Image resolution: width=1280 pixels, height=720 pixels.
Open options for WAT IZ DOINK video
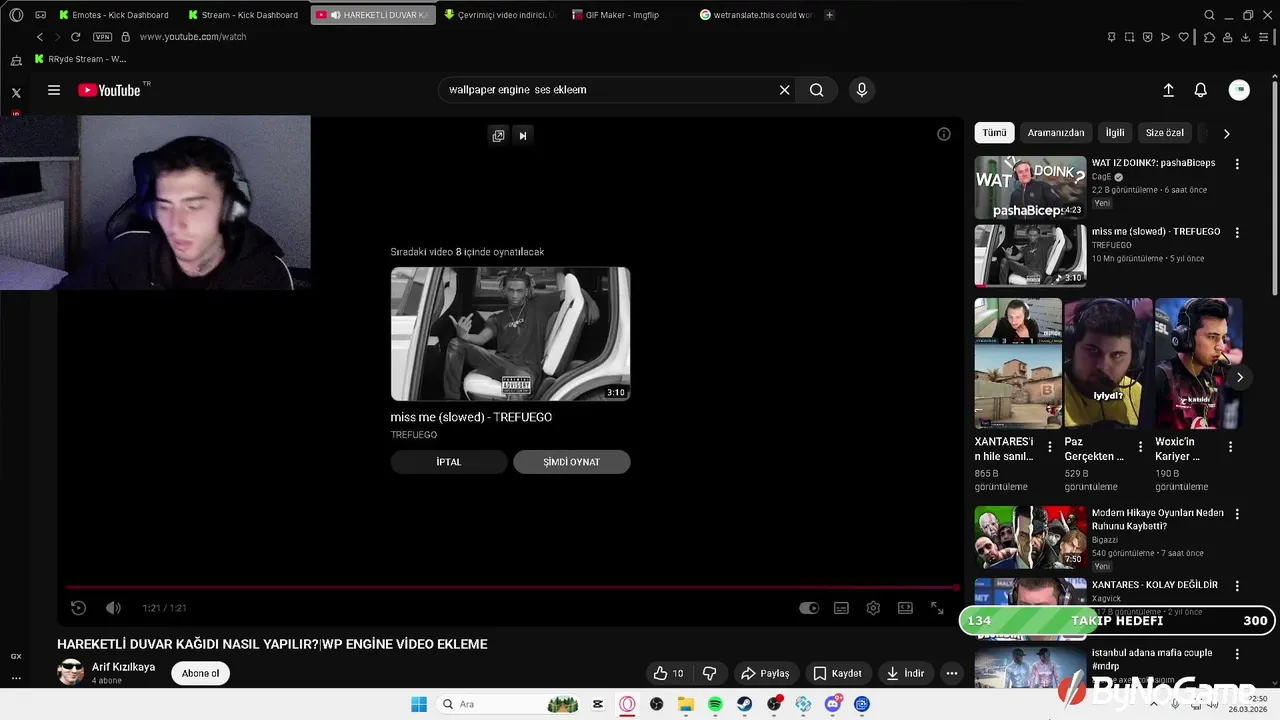(1237, 164)
